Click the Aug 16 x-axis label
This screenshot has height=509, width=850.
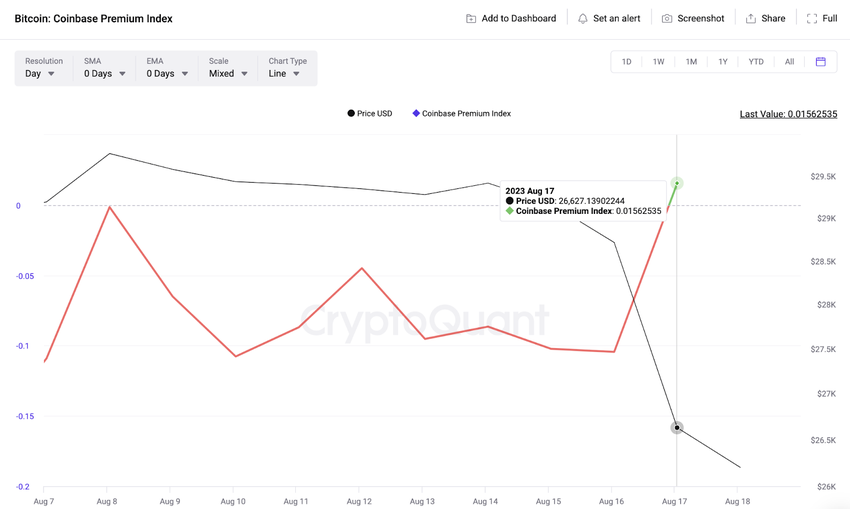tap(611, 501)
